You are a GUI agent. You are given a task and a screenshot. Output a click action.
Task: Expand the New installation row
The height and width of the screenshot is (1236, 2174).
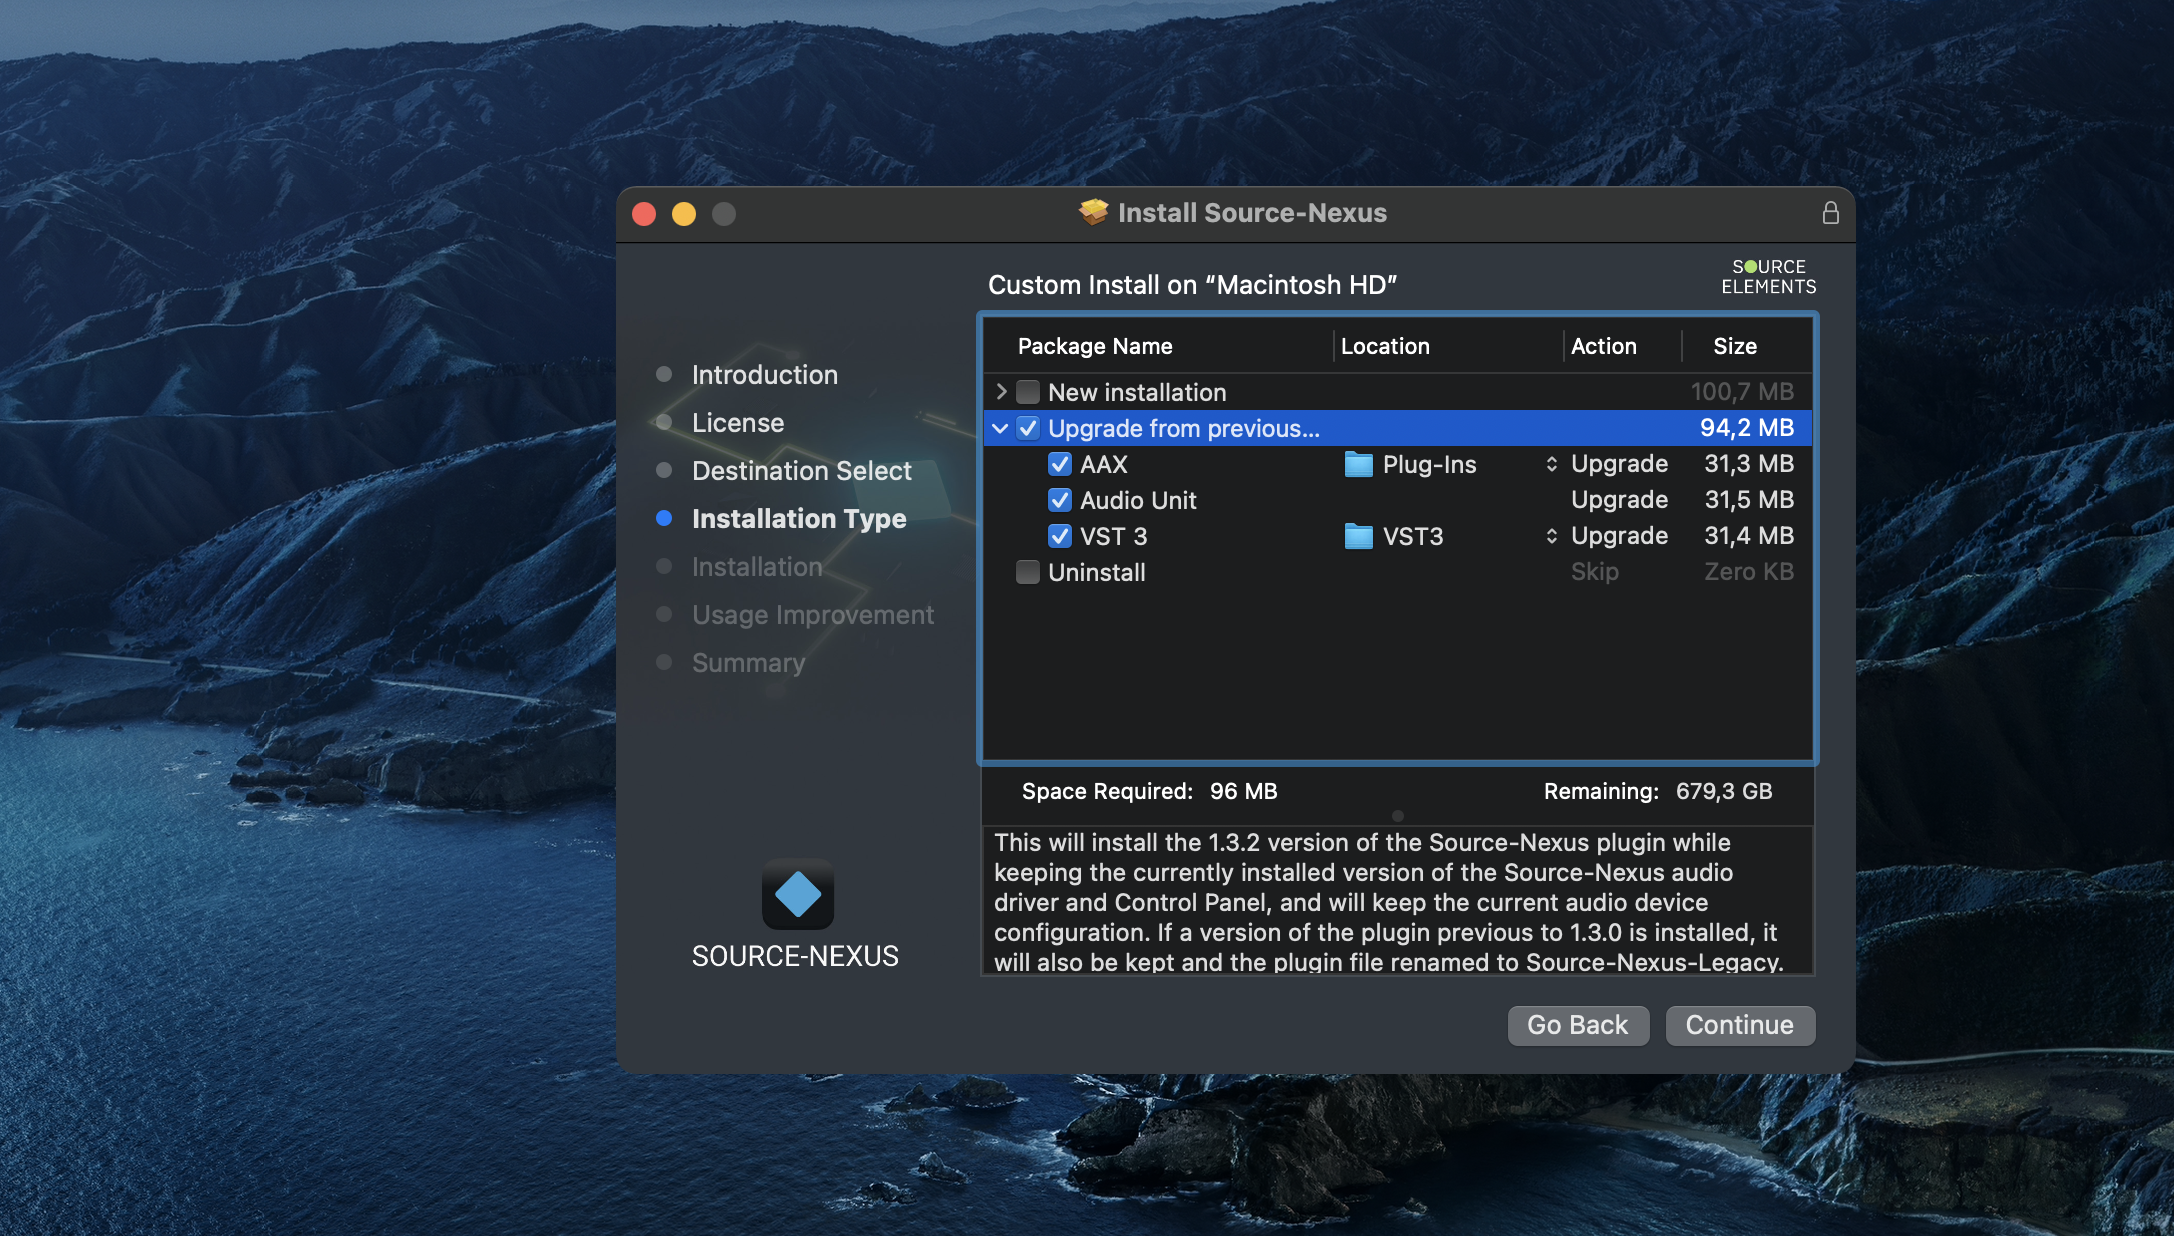1001,392
